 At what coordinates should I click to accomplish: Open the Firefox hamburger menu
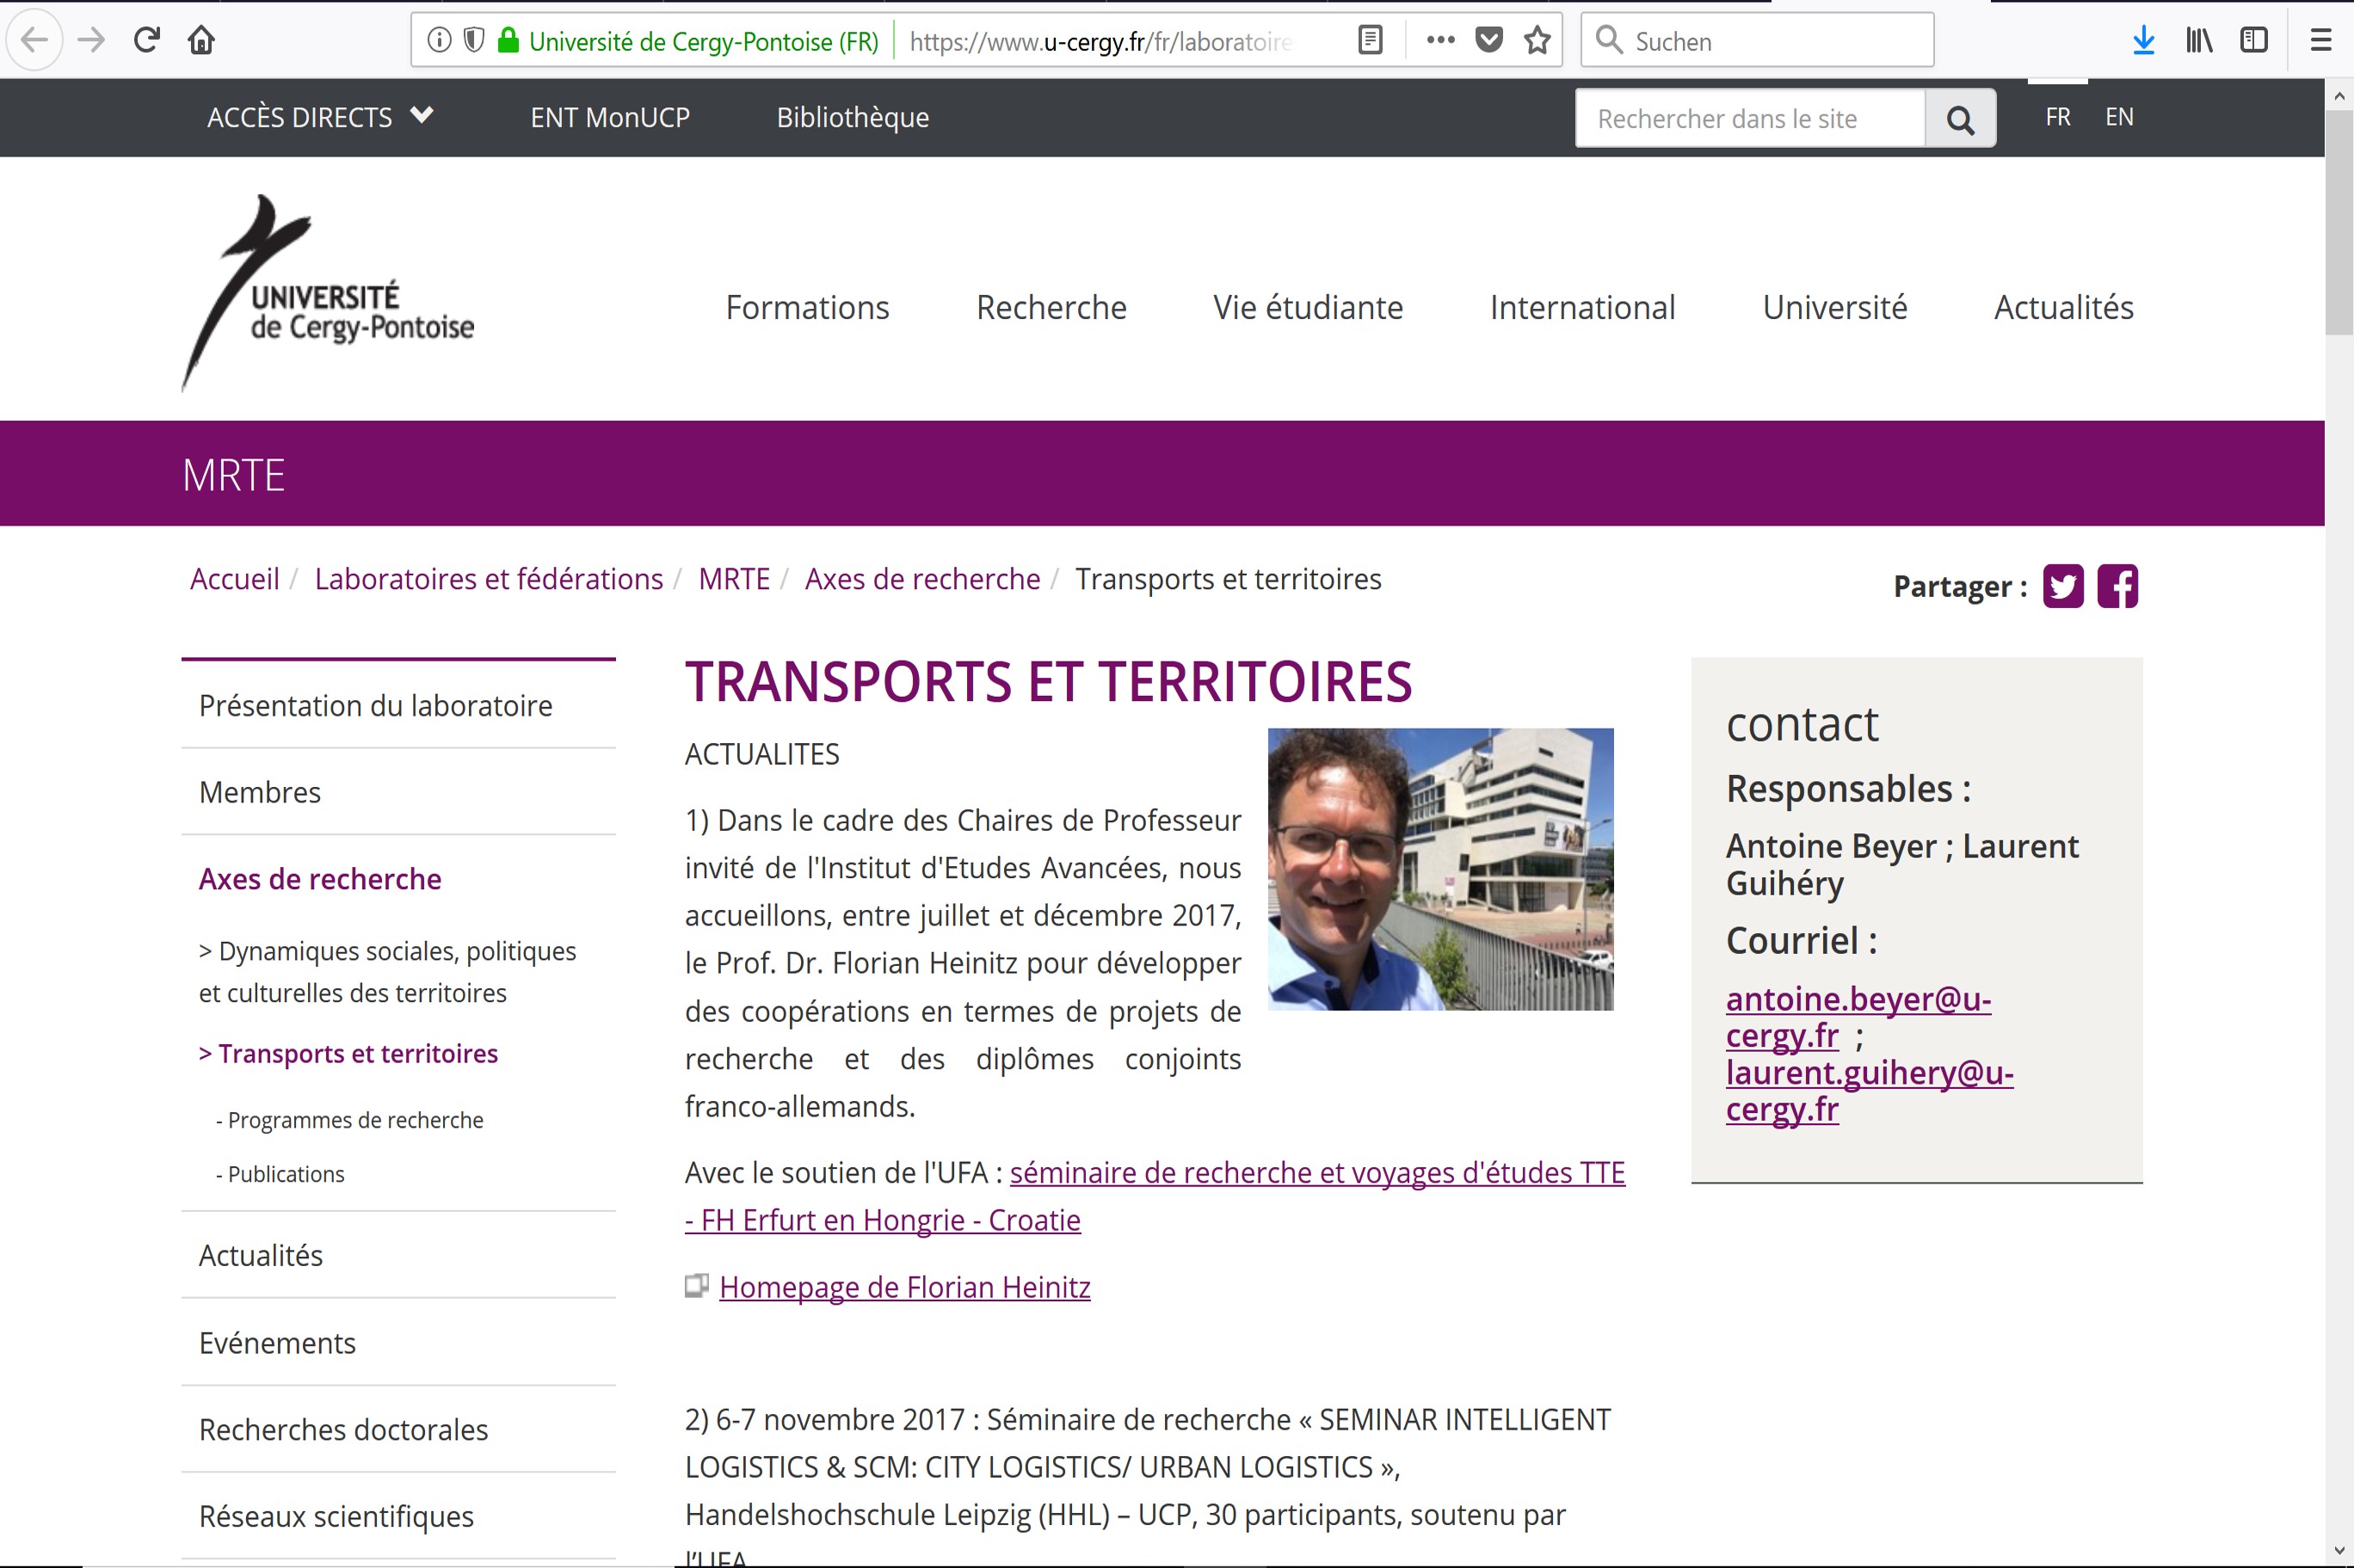click(x=2320, y=40)
